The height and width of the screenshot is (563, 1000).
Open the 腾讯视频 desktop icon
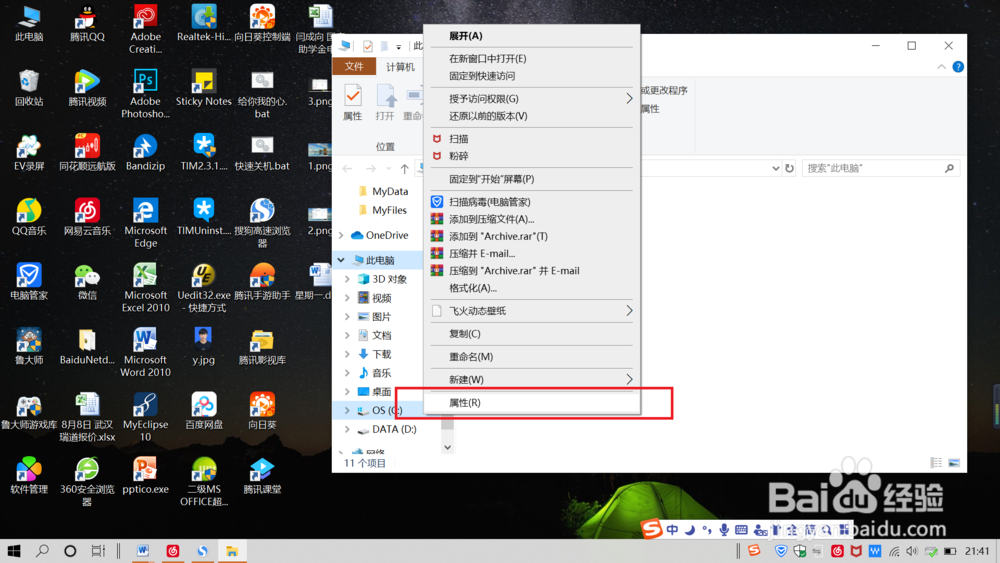pos(87,88)
